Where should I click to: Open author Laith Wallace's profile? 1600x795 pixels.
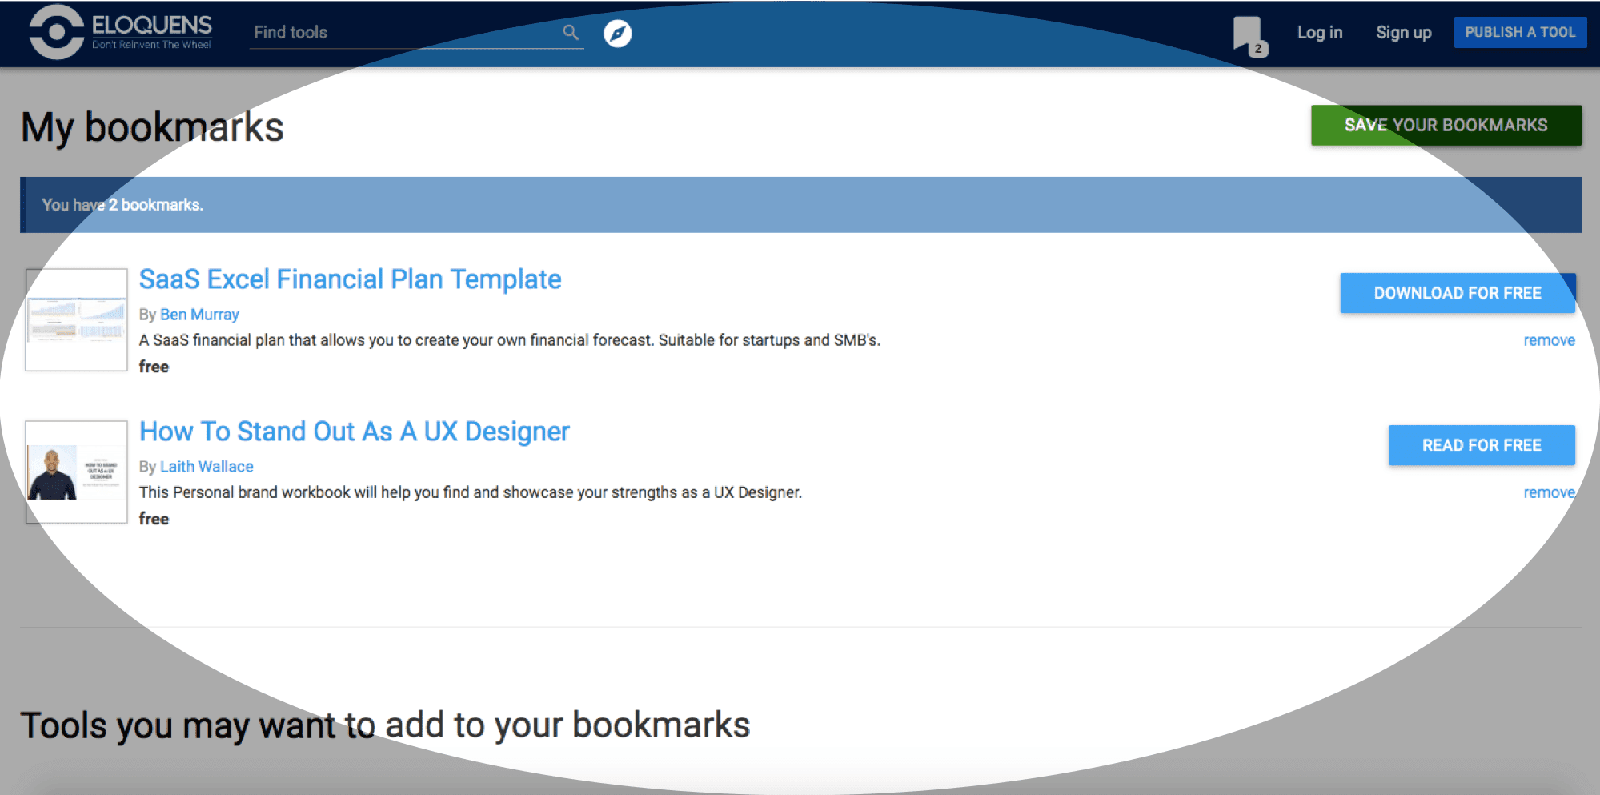click(x=206, y=466)
